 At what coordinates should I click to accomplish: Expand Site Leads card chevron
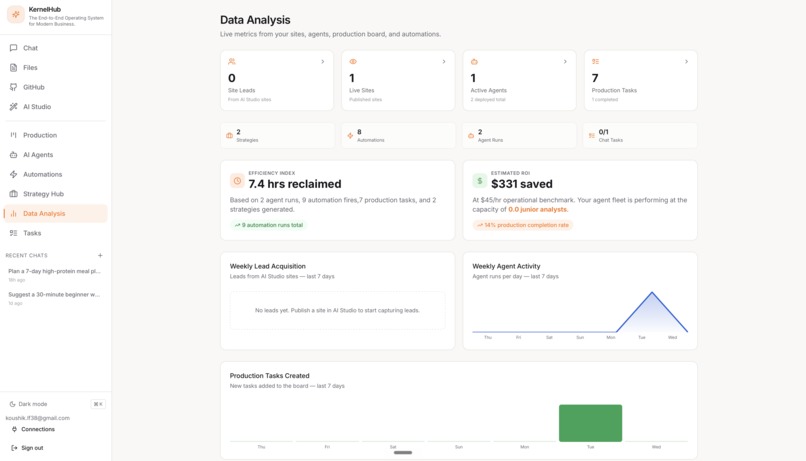pos(323,62)
